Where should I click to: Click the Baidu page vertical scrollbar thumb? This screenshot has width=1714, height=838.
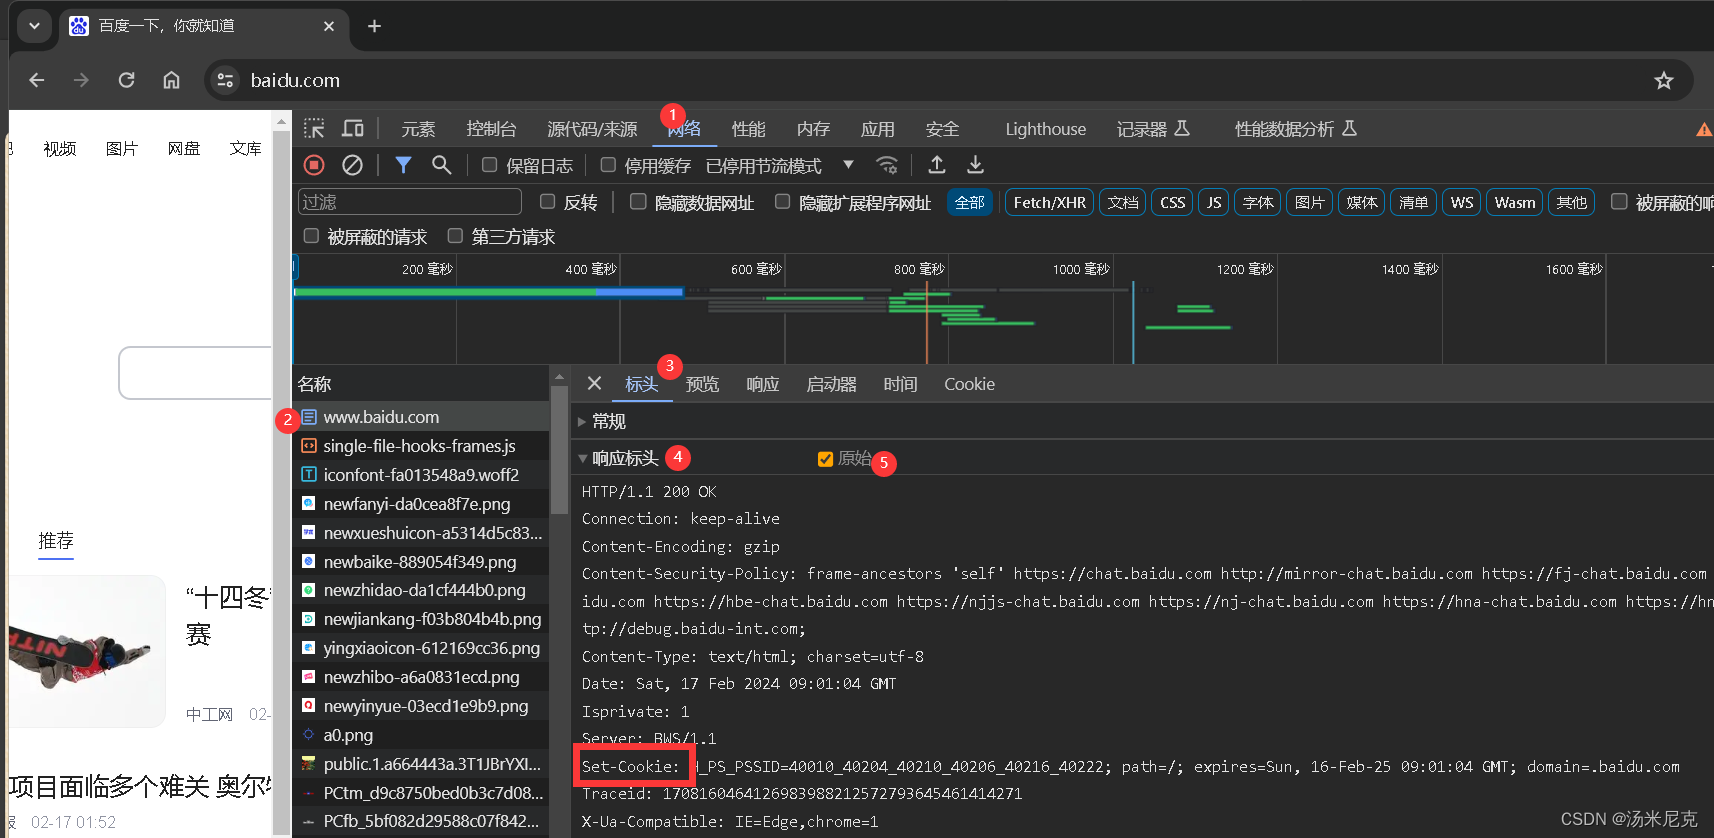(x=282, y=480)
